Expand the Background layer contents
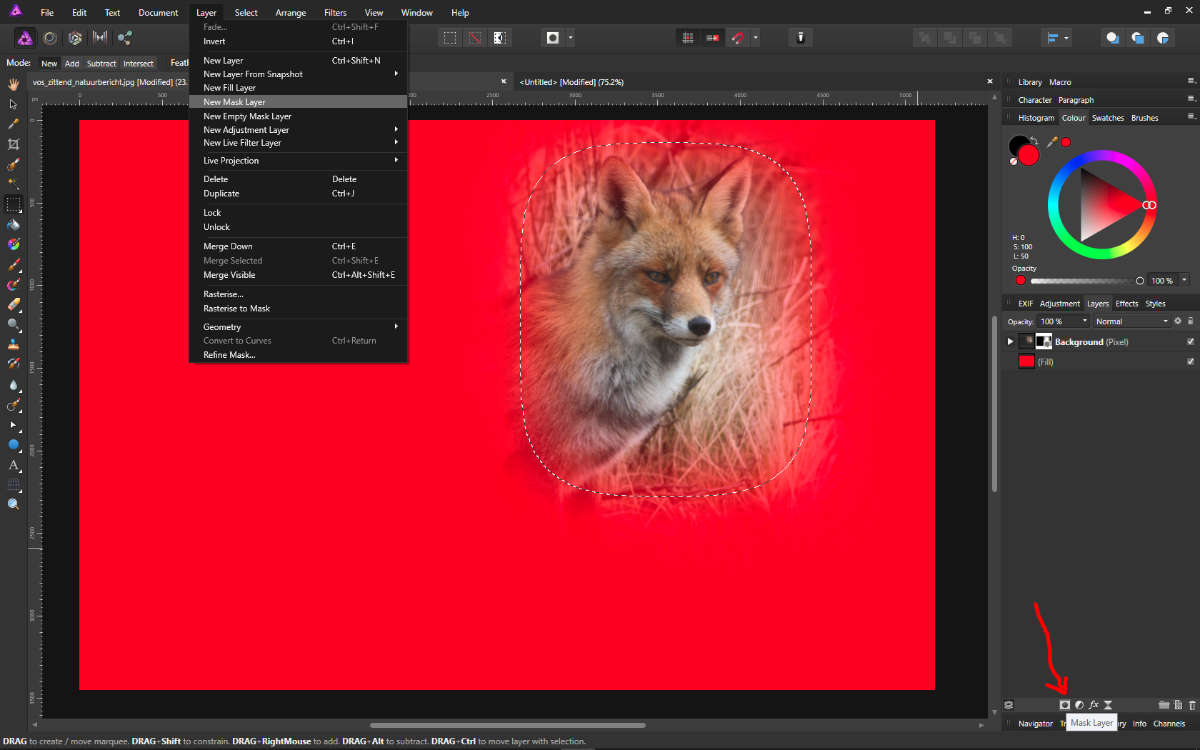This screenshot has width=1200, height=750. pyautogui.click(x=1009, y=341)
